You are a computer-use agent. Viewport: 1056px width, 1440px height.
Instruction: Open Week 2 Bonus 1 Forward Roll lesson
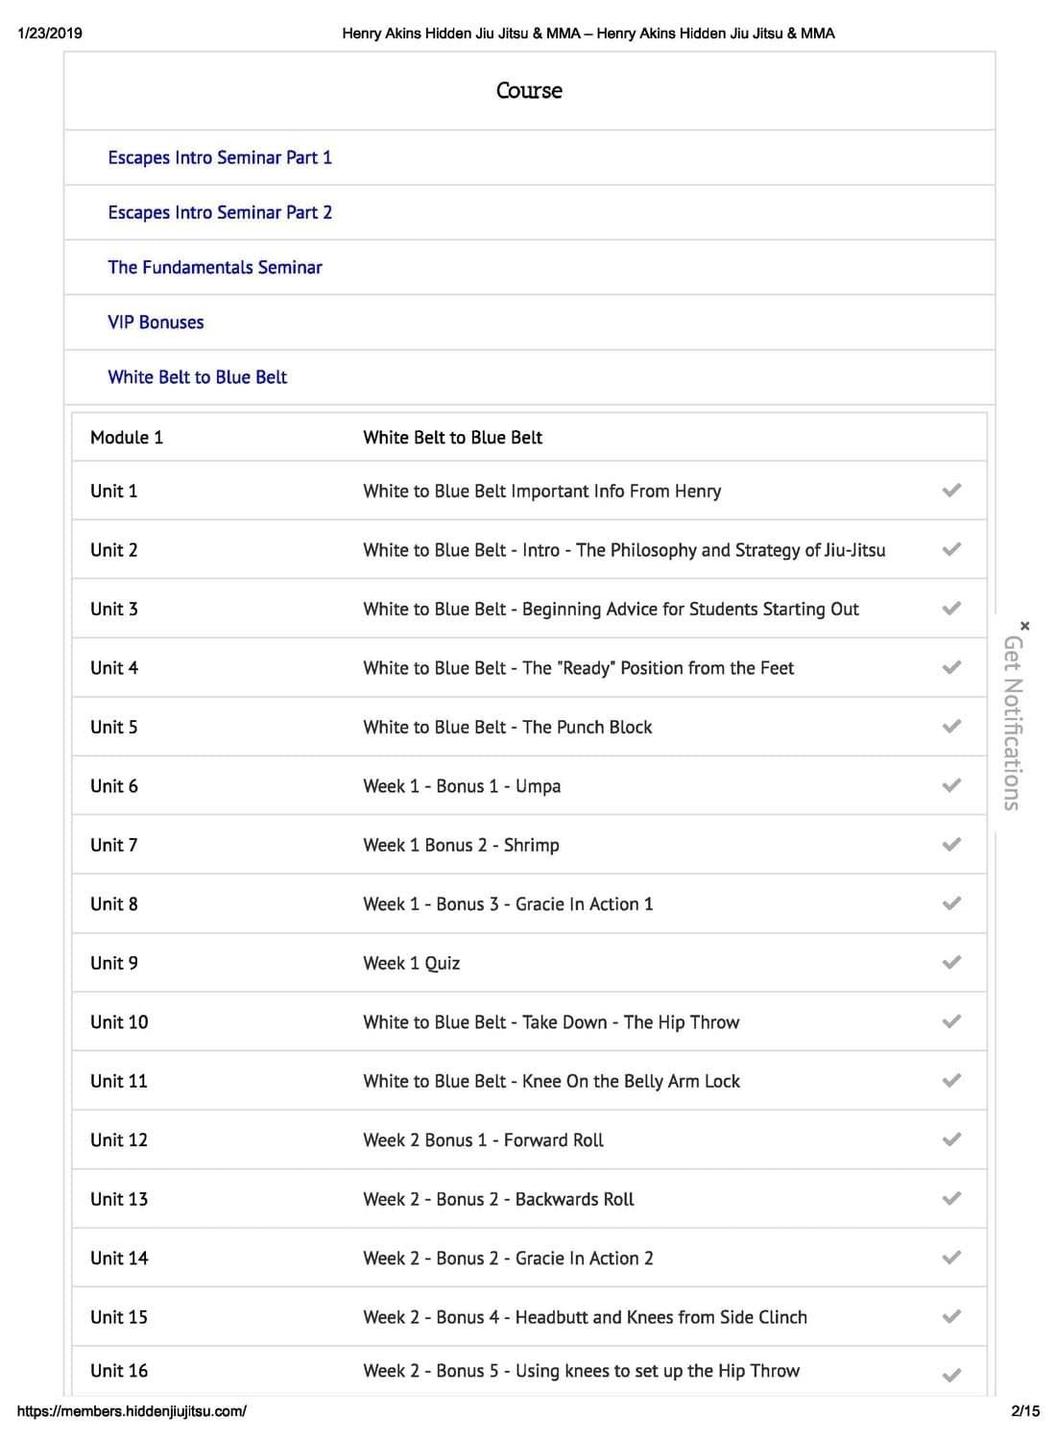(483, 1140)
